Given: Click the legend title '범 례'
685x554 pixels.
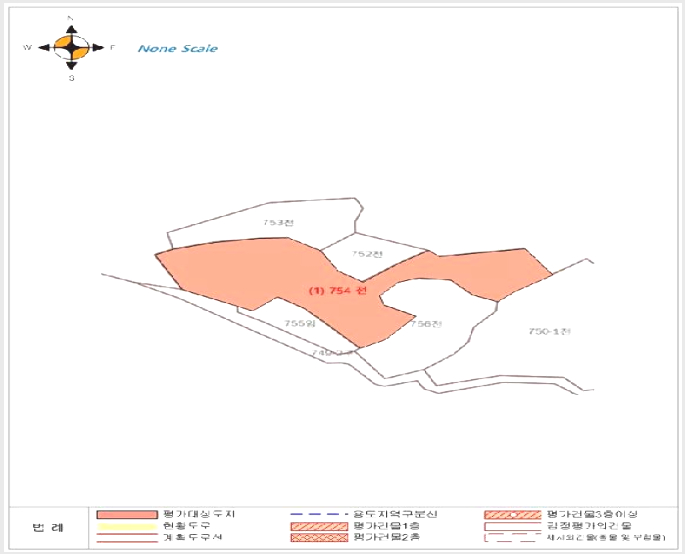Looking at the screenshot, I should click(48, 528).
